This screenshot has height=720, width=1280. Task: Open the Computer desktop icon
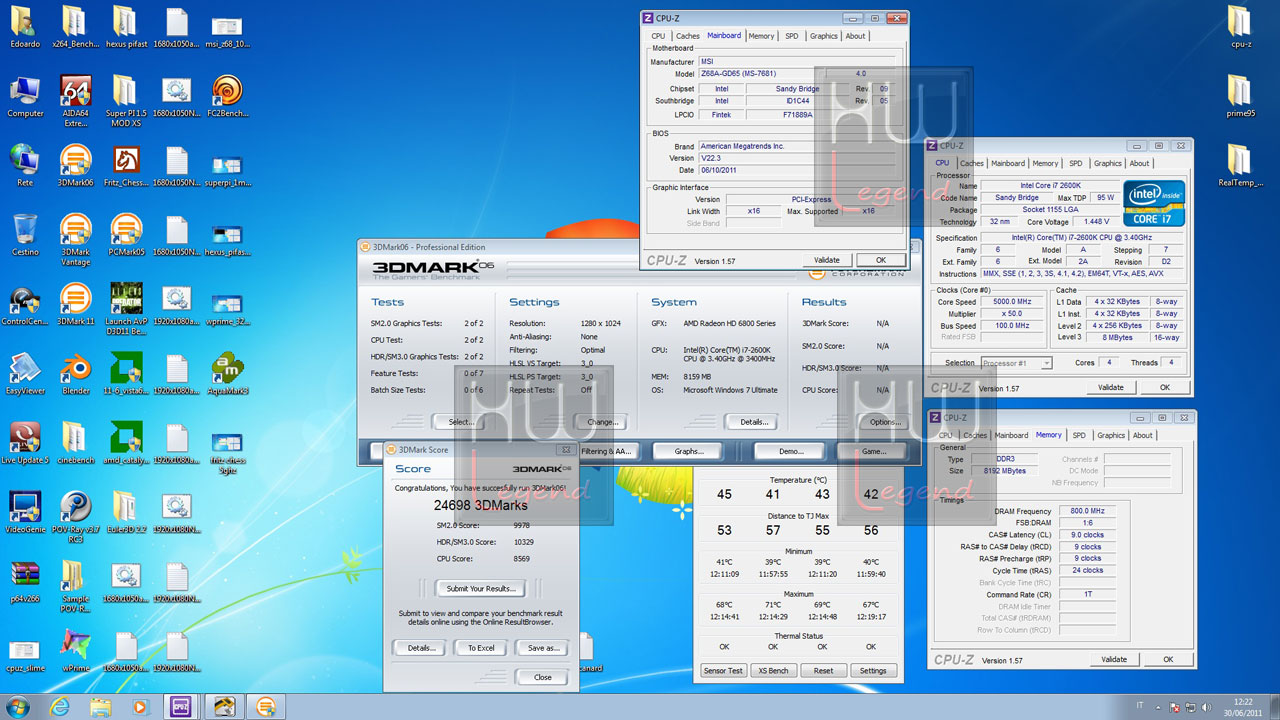tap(25, 97)
